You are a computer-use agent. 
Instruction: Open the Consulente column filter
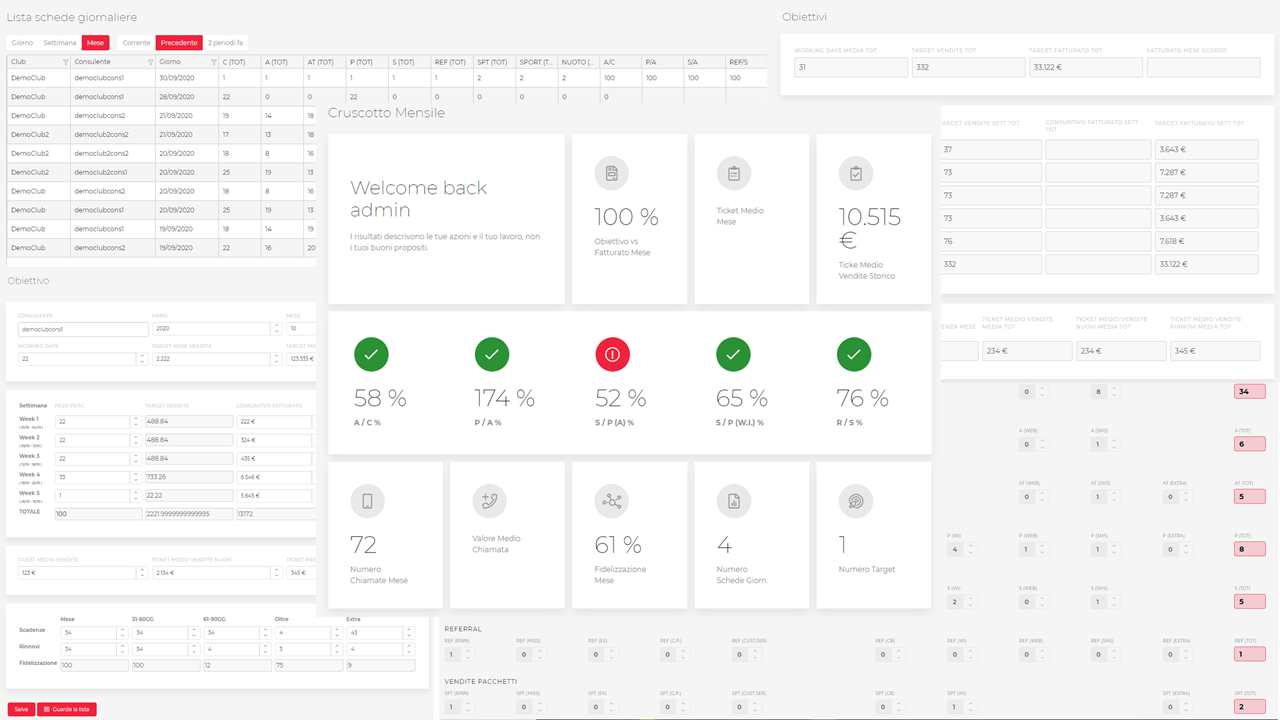tap(150, 62)
